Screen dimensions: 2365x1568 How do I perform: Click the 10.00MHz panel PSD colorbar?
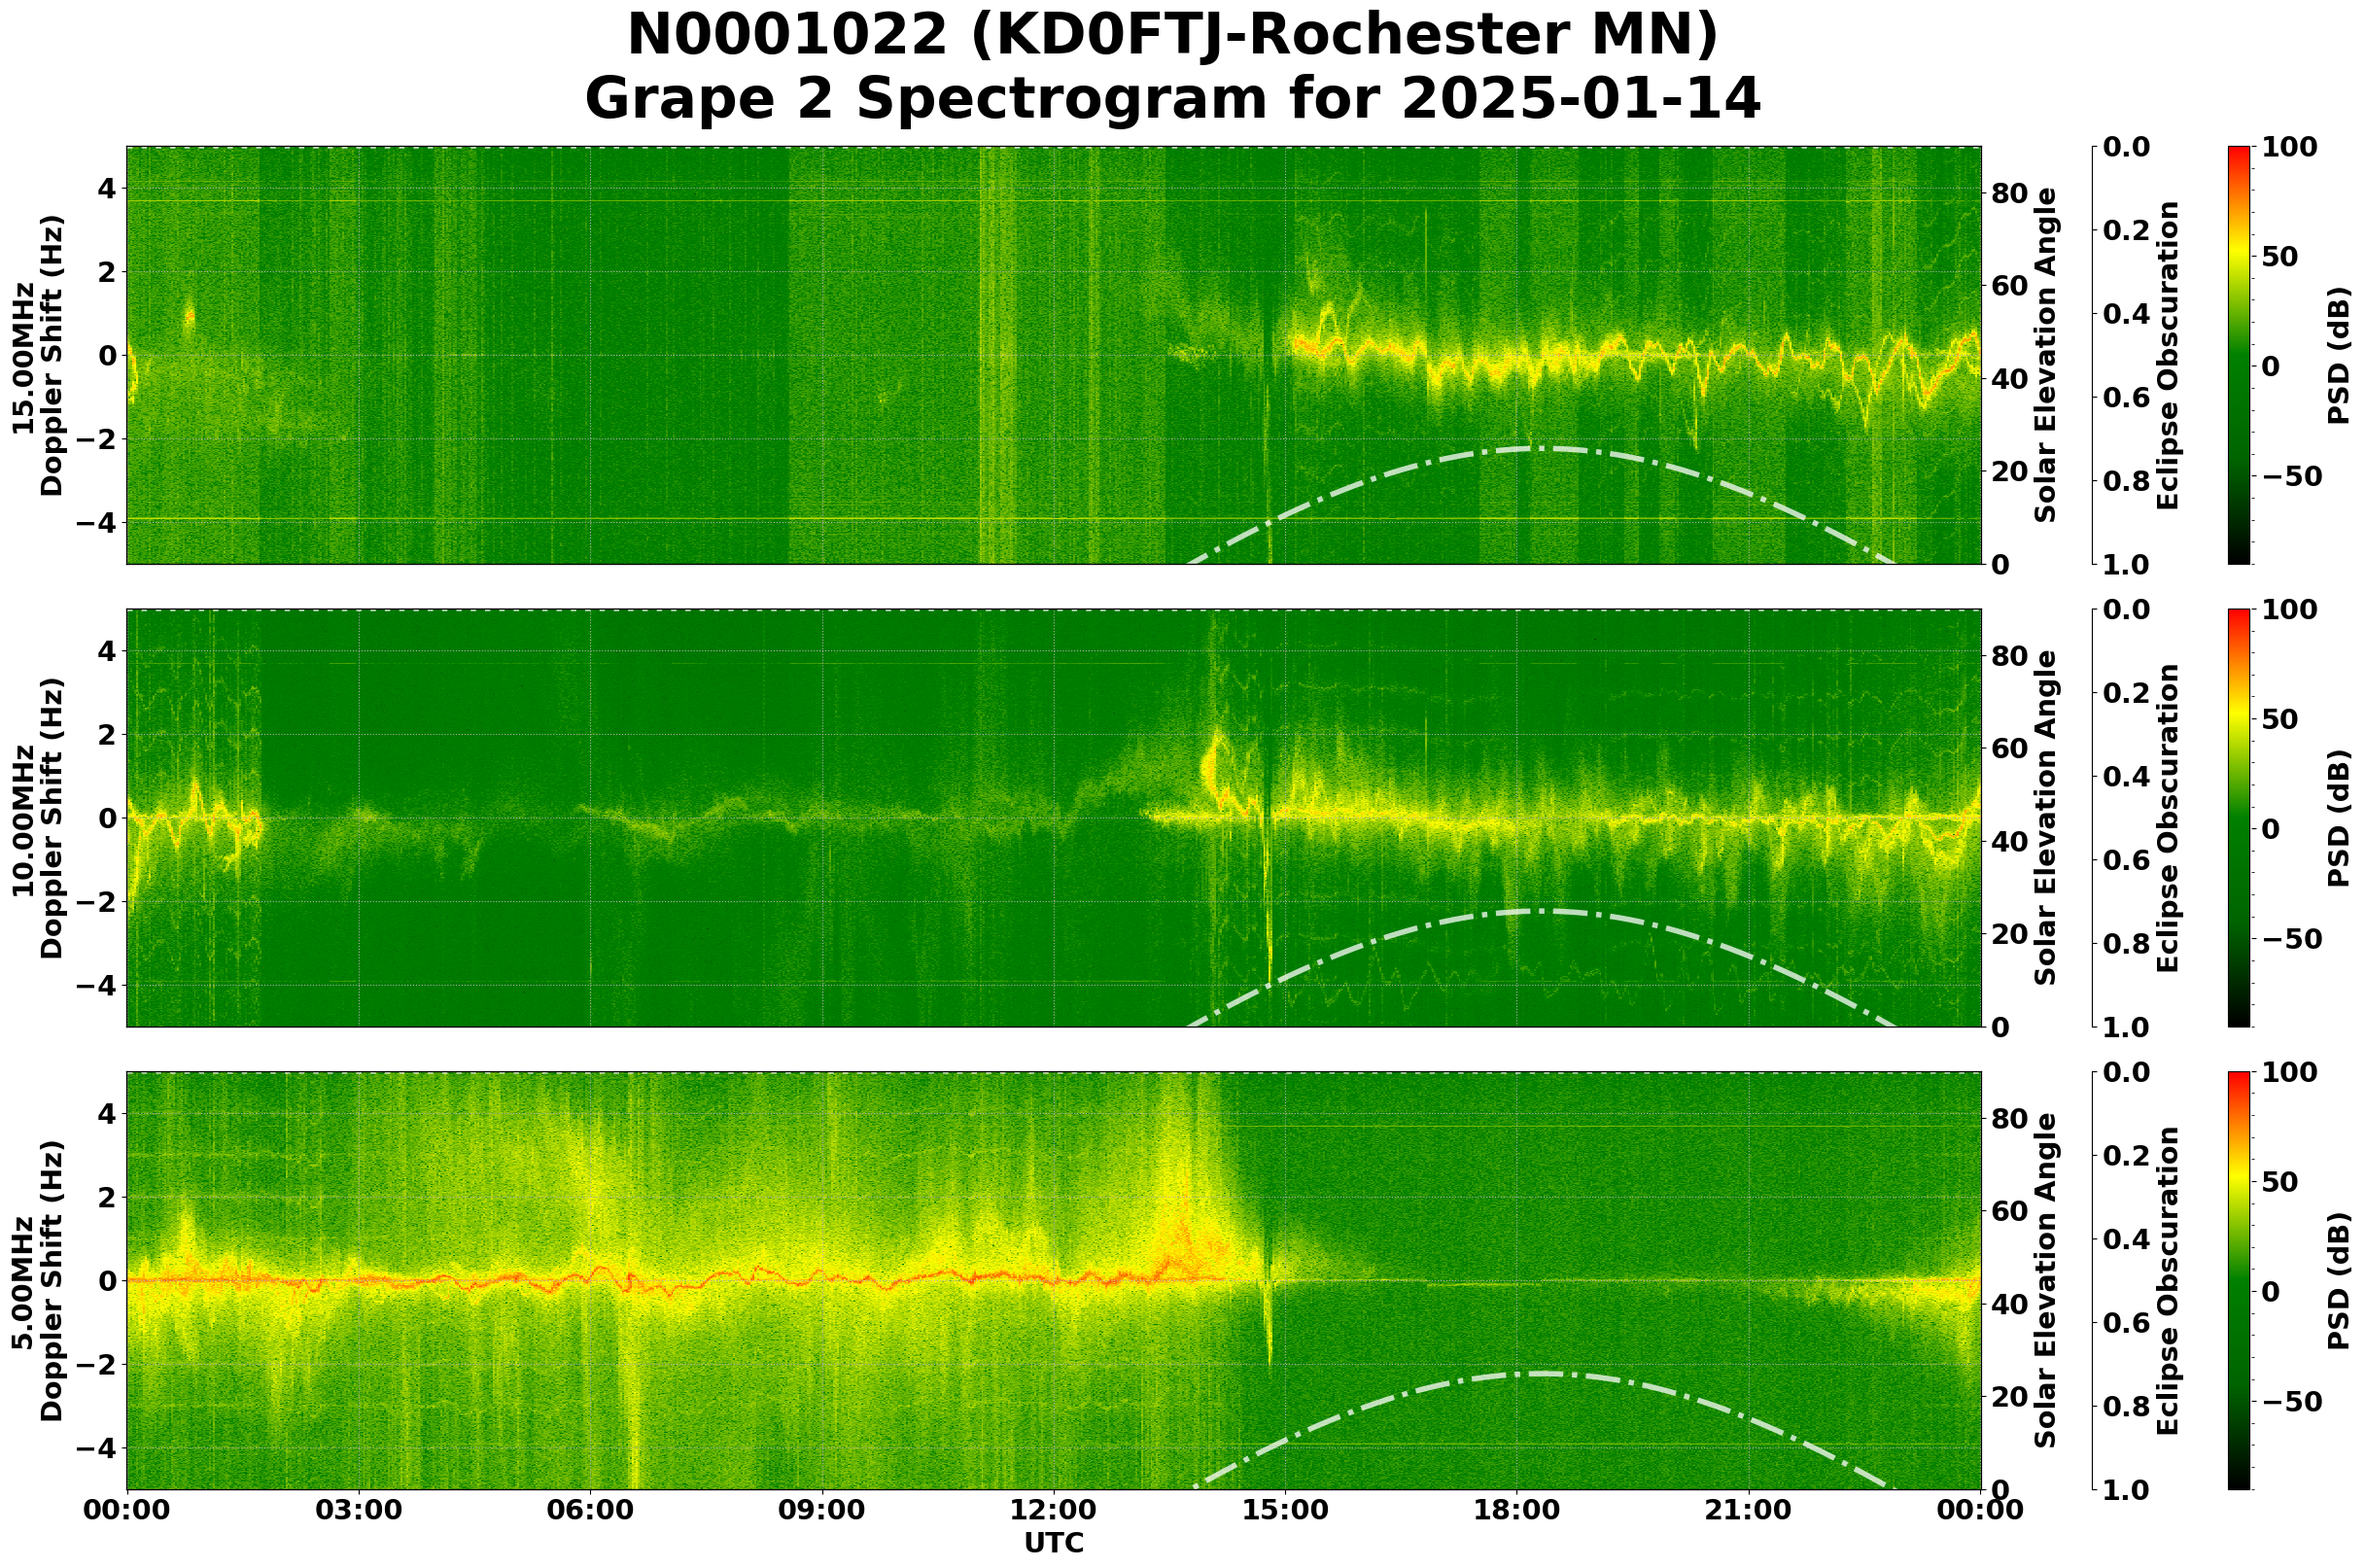tap(2239, 818)
